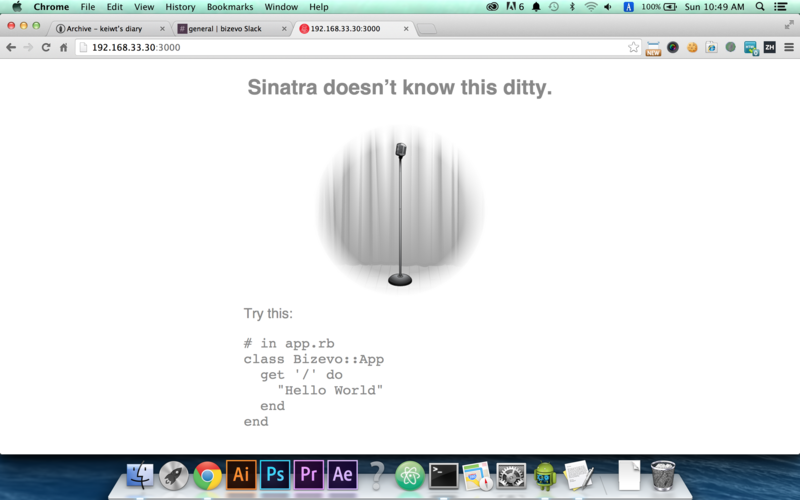Launch Adobe After Effects from the Dock
Viewport: 800px width, 500px height.
[342, 475]
